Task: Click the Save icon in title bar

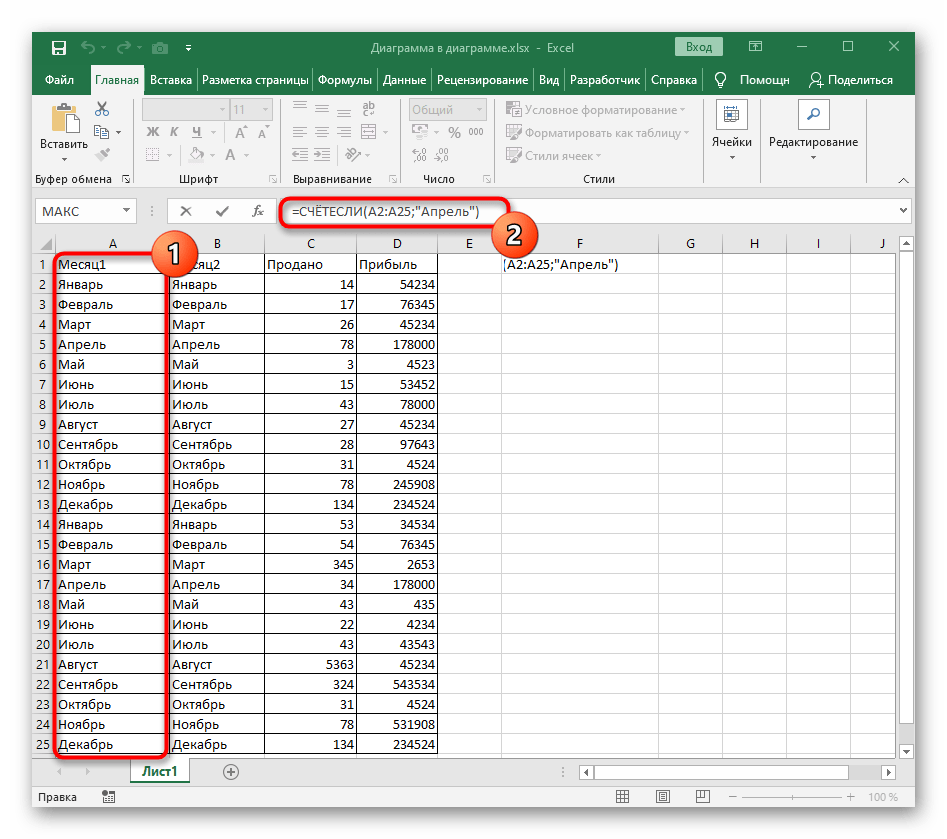Action: tap(59, 48)
